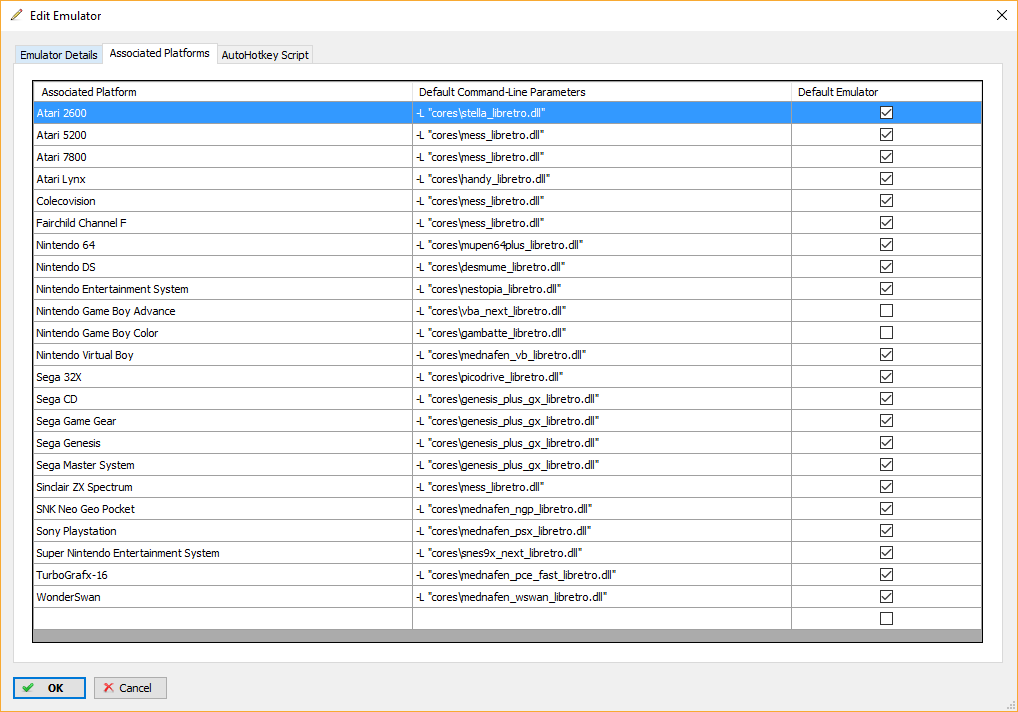Uncheck Default Emulator for Sega Game Gear

click(x=886, y=421)
